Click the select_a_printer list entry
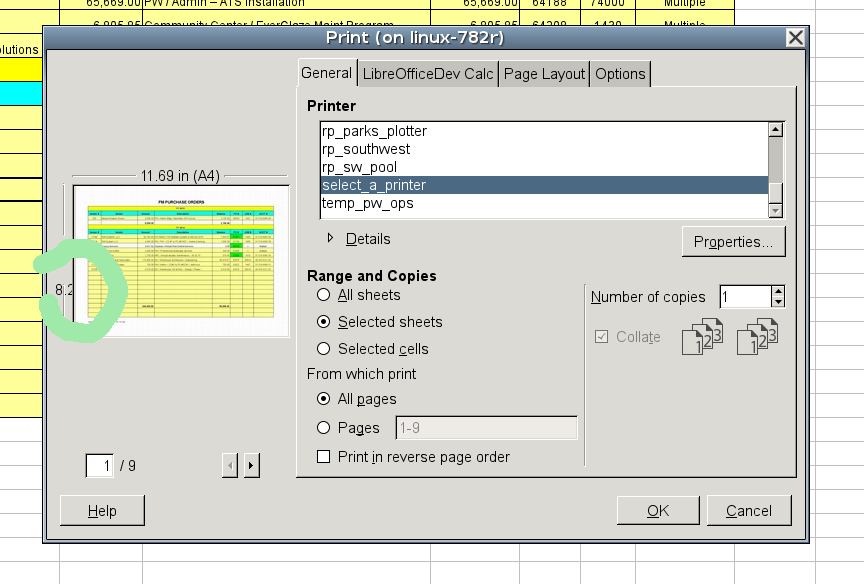The image size is (864, 584). [544, 185]
